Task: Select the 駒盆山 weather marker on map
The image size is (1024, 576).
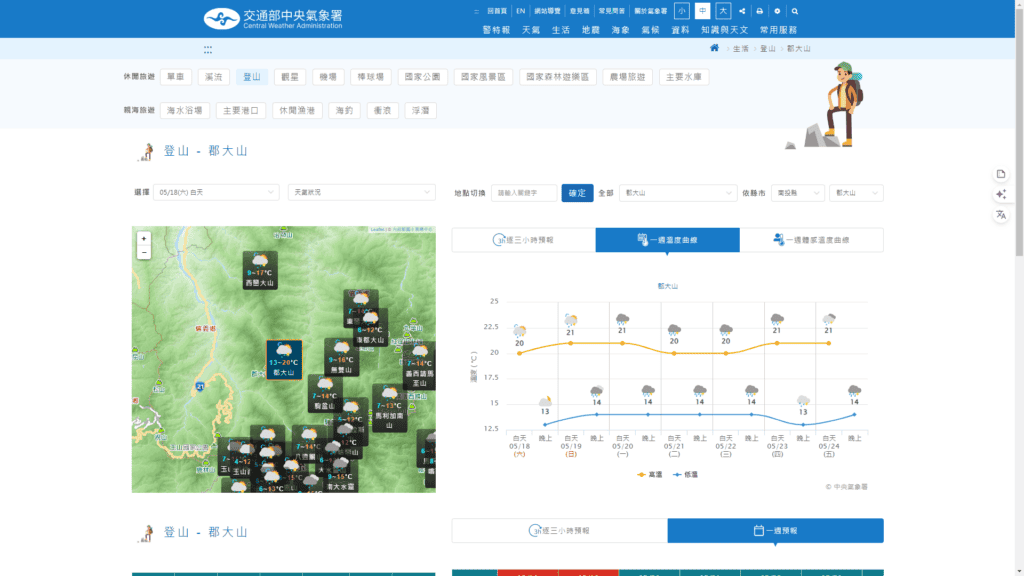Action: coord(325,393)
